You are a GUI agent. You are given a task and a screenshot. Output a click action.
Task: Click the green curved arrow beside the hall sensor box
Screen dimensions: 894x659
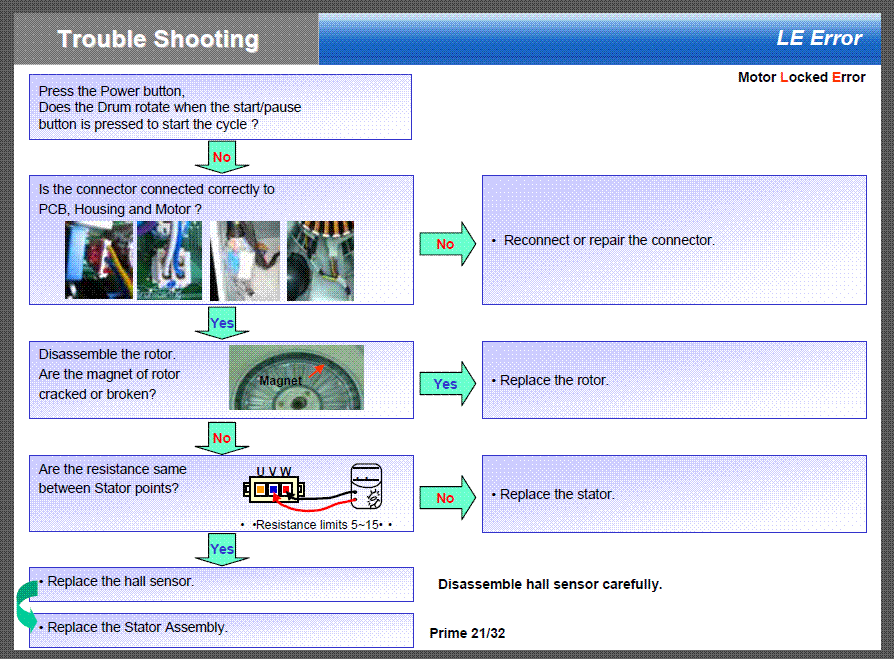(x=27, y=605)
